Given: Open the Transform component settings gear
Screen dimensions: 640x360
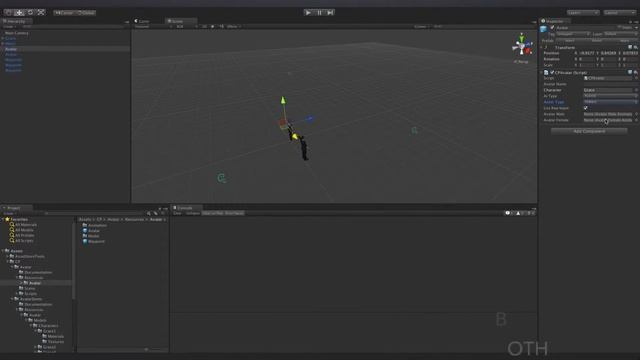Looking at the screenshot, I should (x=636, y=47).
